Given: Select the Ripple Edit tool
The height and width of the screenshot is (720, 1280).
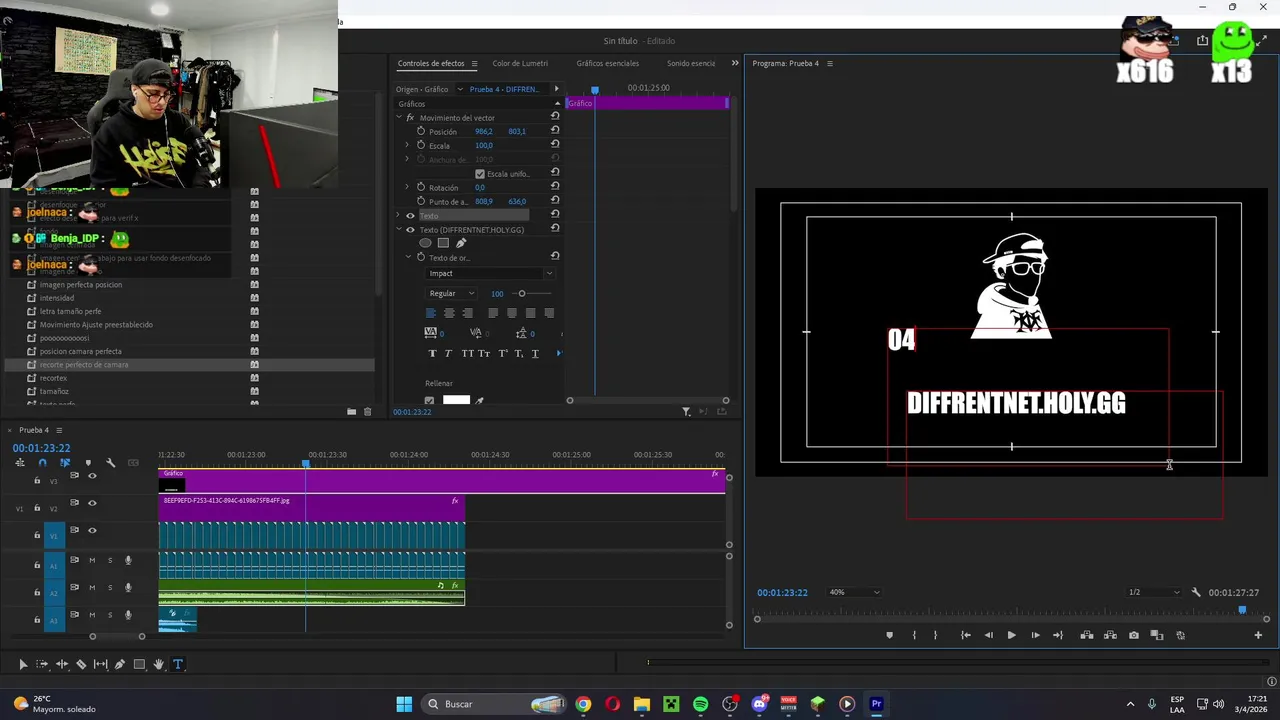Looking at the screenshot, I should [x=61, y=664].
